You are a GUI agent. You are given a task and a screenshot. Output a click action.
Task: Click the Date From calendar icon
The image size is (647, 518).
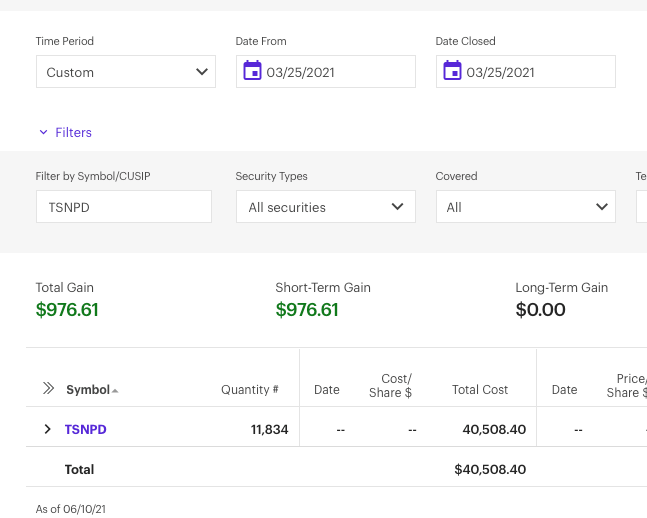coord(252,71)
